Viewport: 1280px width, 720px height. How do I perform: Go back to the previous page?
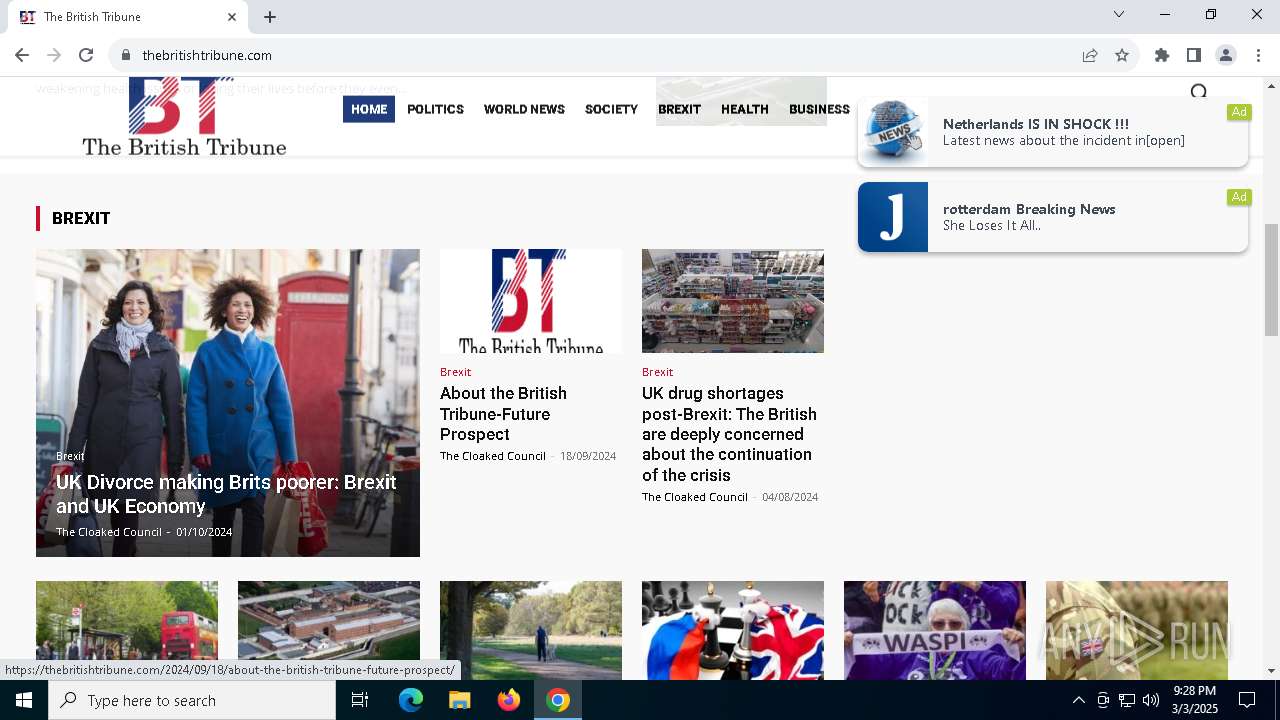pyautogui.click(x=22, y=55)
